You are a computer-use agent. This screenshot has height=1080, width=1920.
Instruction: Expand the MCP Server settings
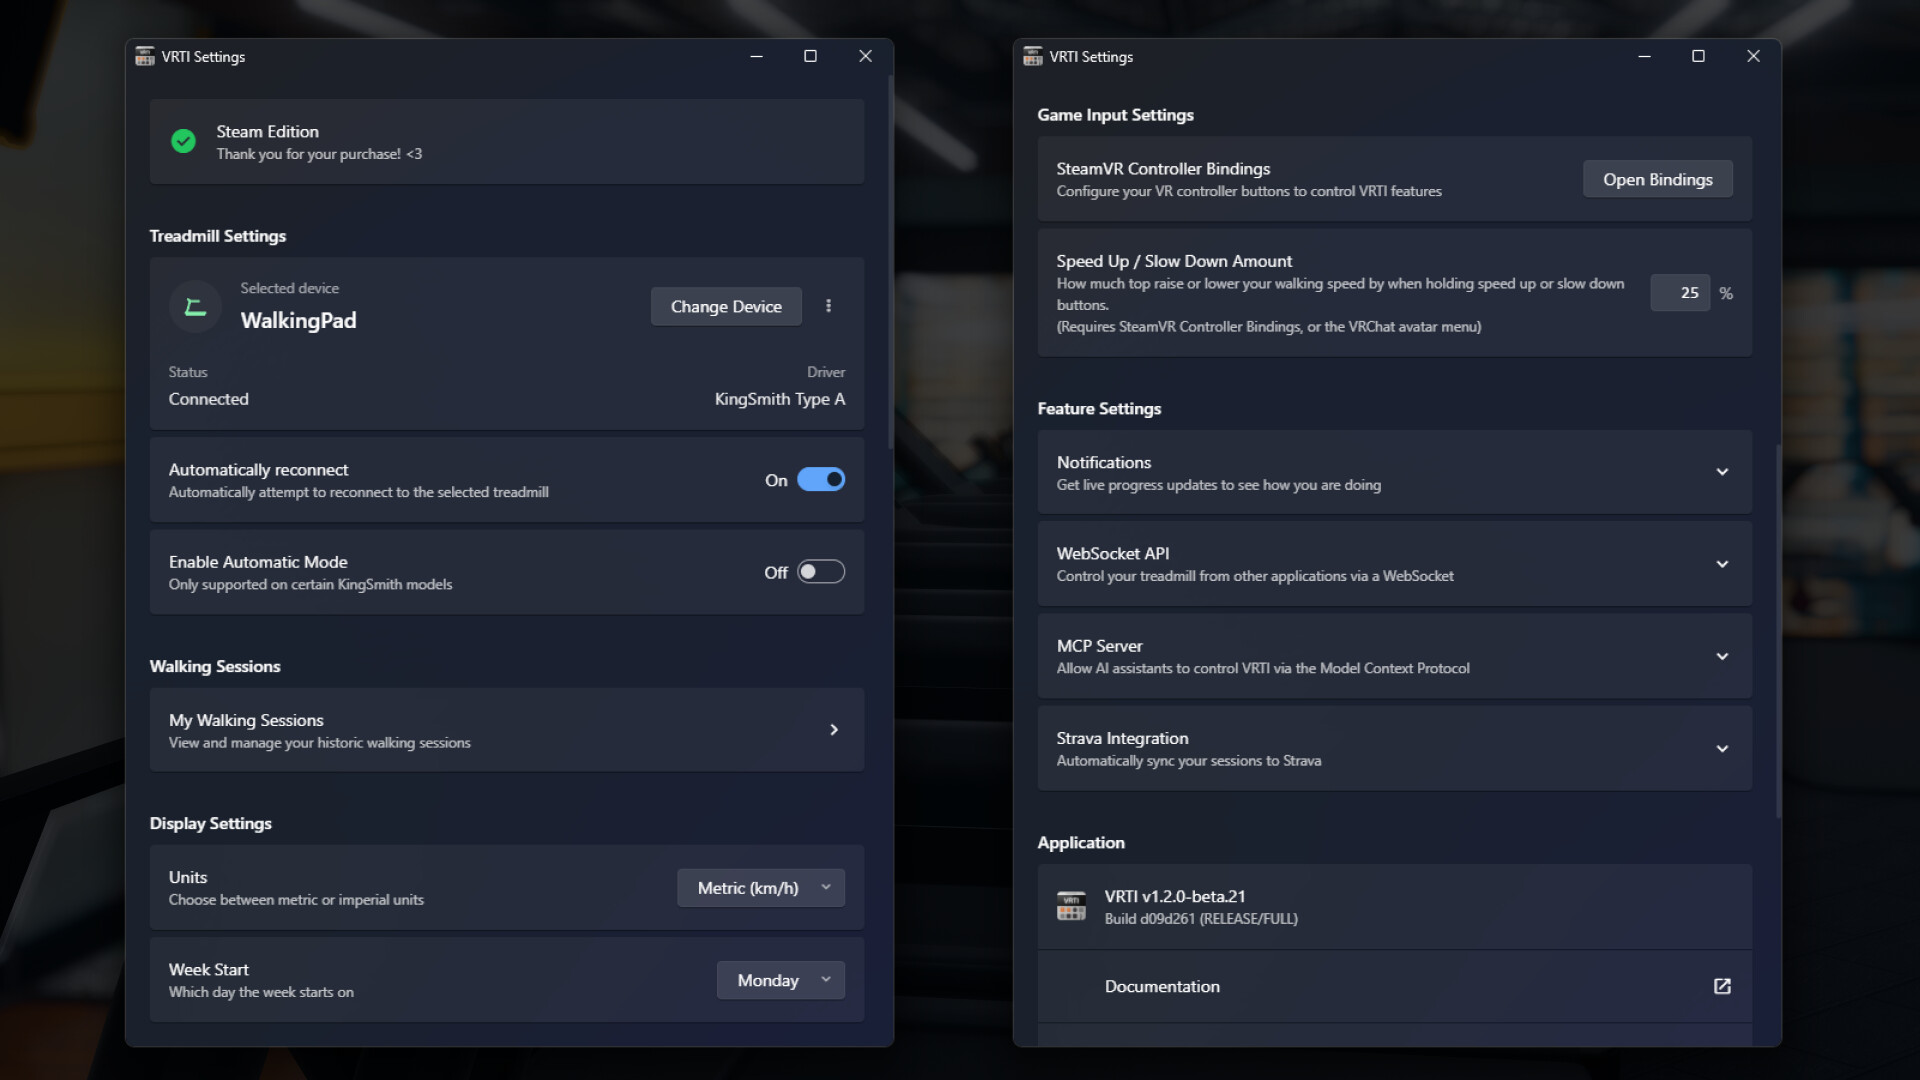[1722, 657]
